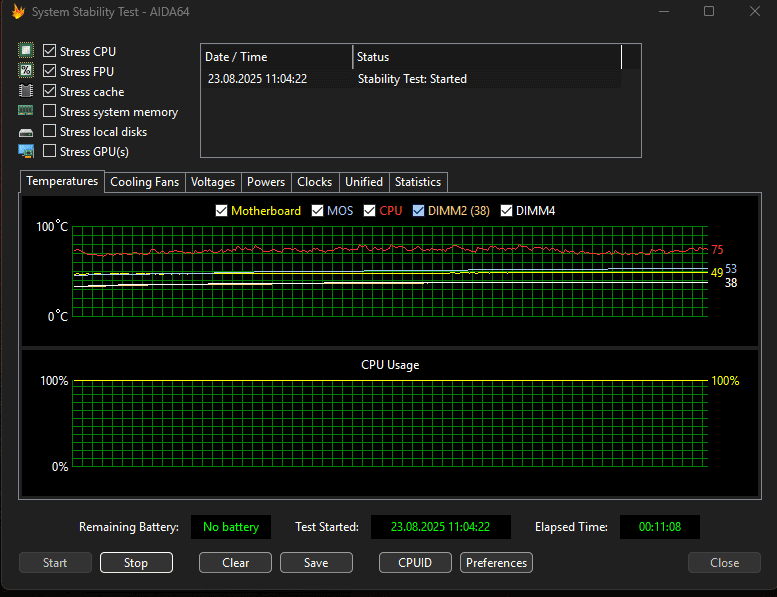Click the Status column header

(487, 57)
